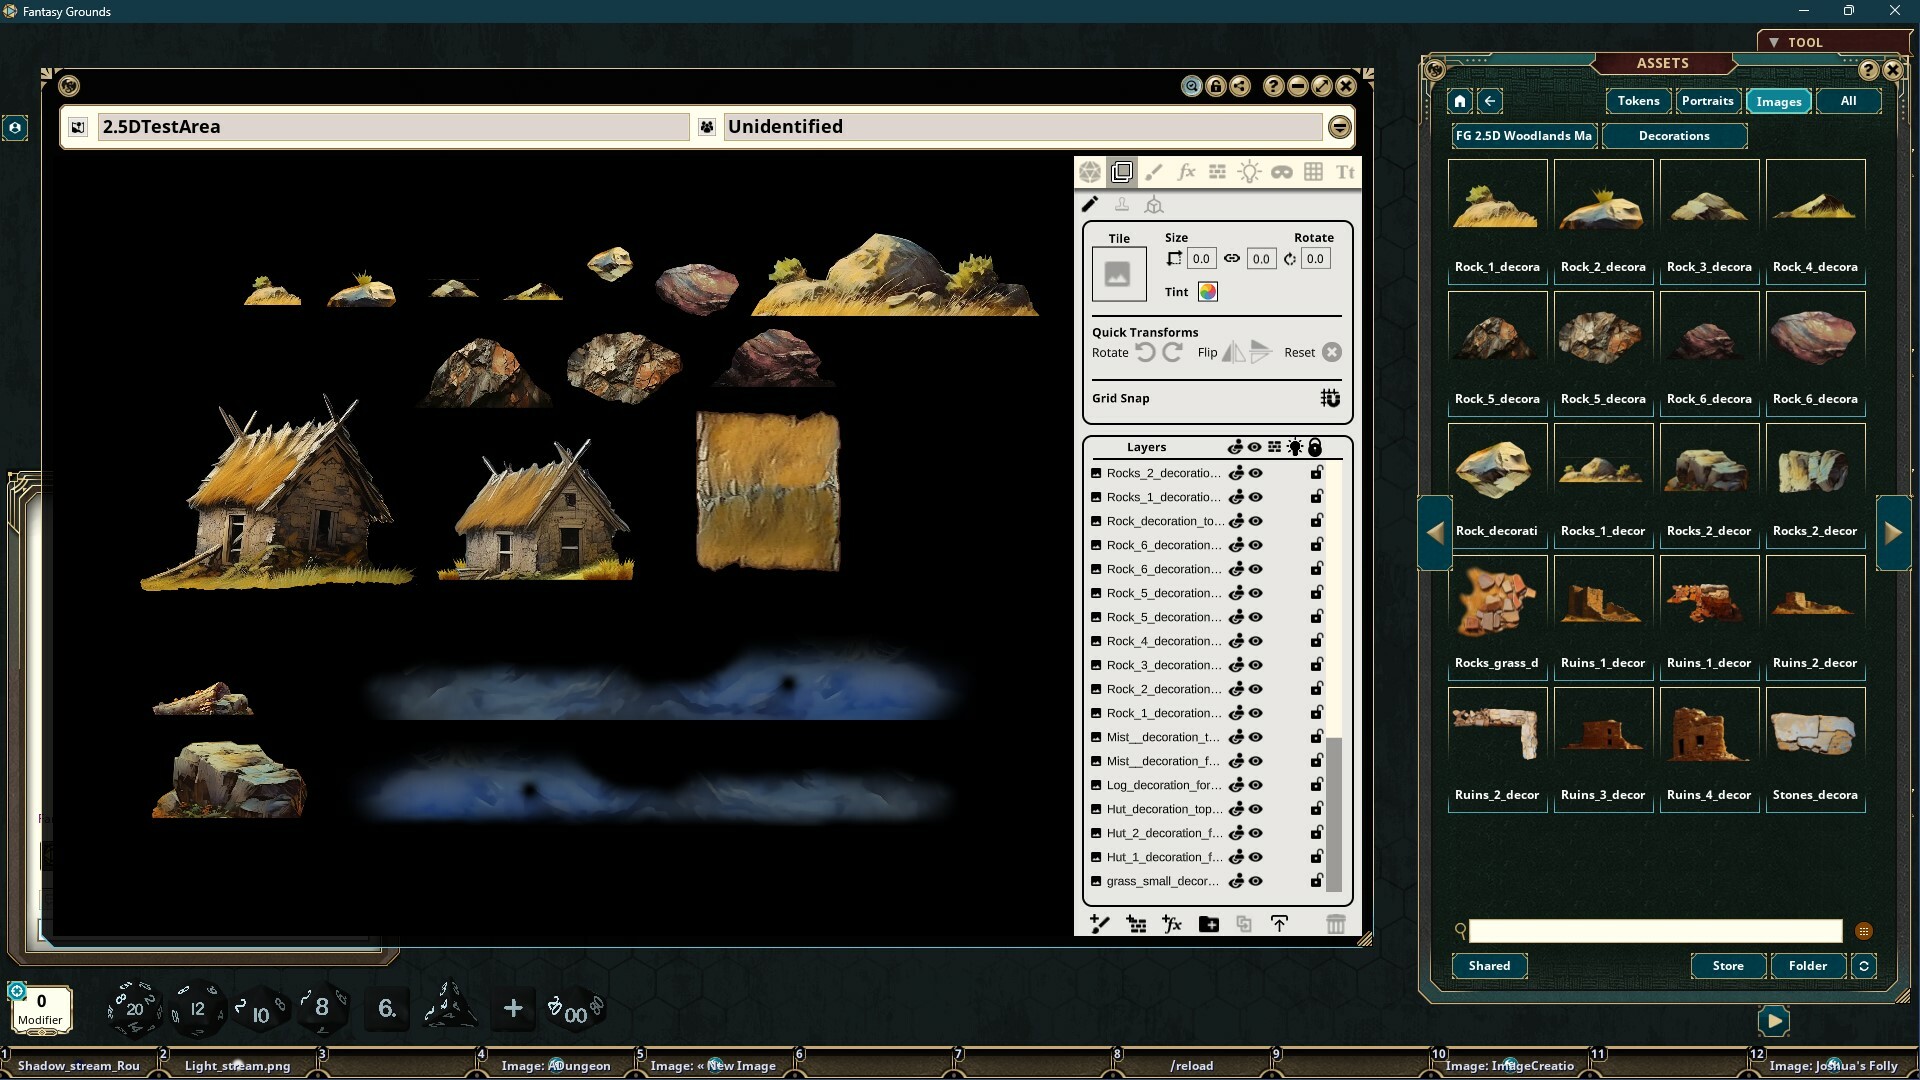1920x1080 pixels.
Task: Open the Store from the Assets panel
Action: click(x=1728, y=965)
